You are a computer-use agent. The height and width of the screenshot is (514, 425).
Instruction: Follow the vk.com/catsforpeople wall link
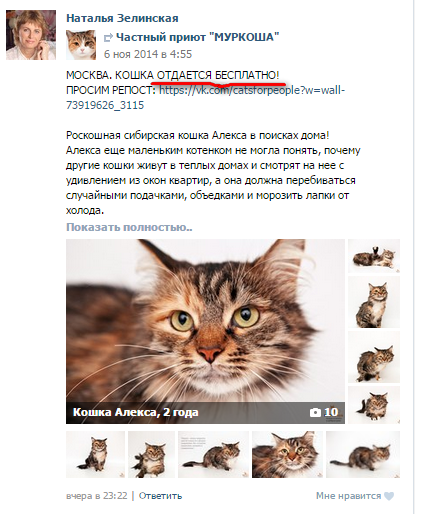(205, 98)
